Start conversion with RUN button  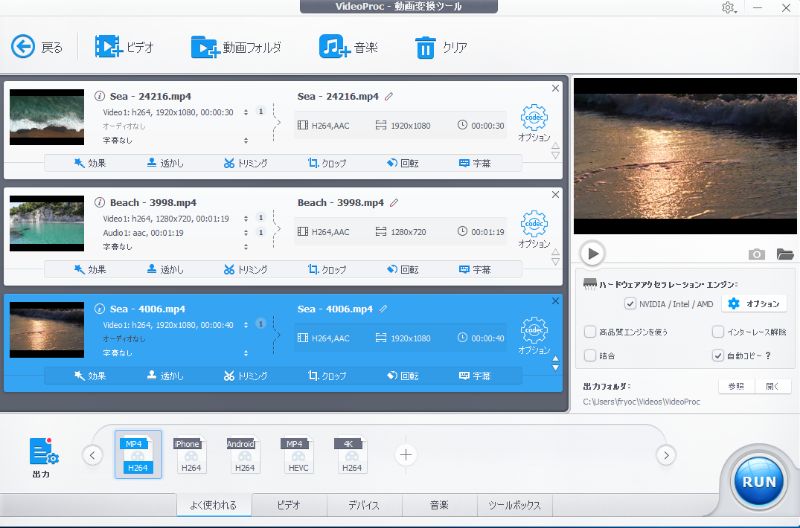759,481
